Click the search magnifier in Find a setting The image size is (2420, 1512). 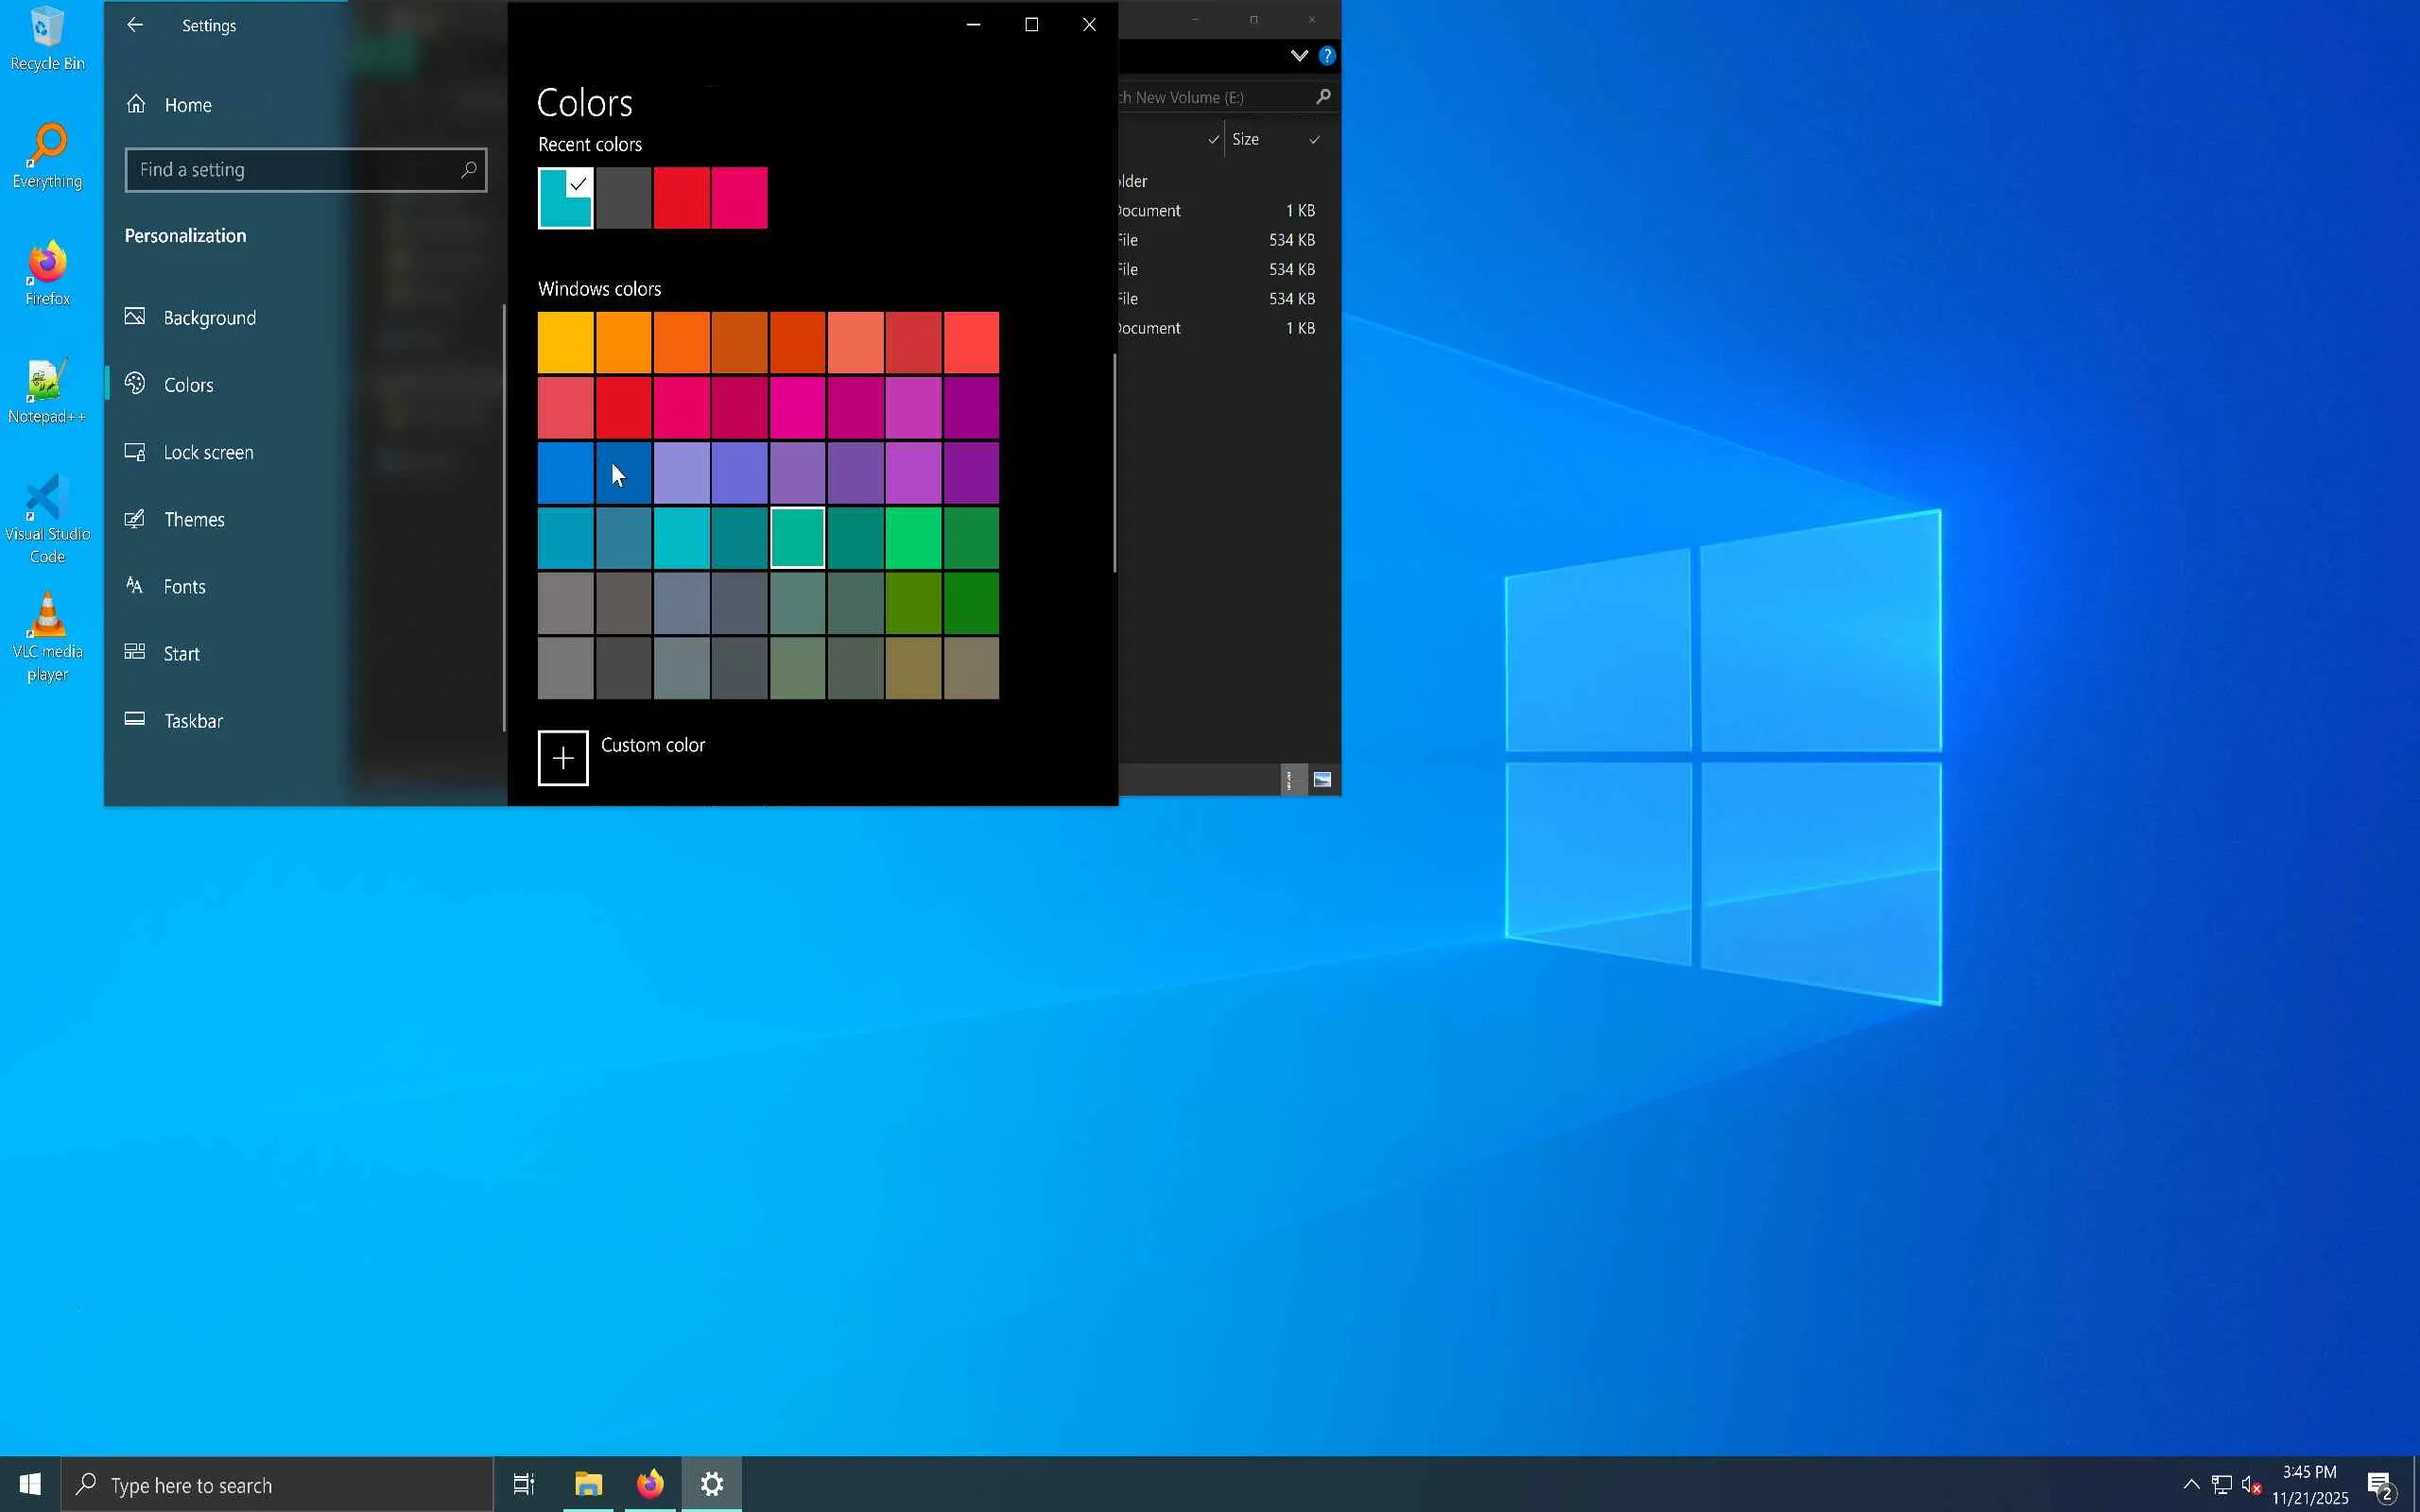point(468,170)
